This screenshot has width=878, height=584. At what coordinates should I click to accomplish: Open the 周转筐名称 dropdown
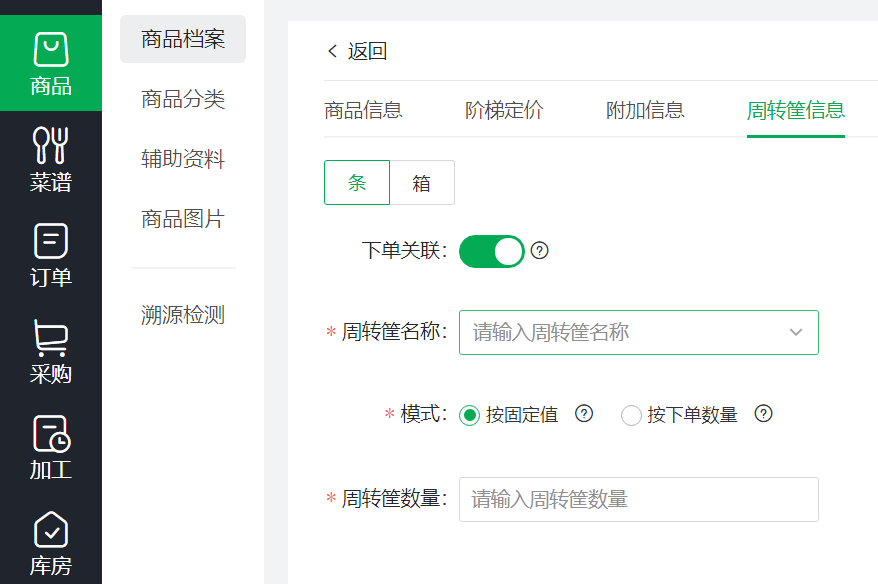tap(639, 333)
